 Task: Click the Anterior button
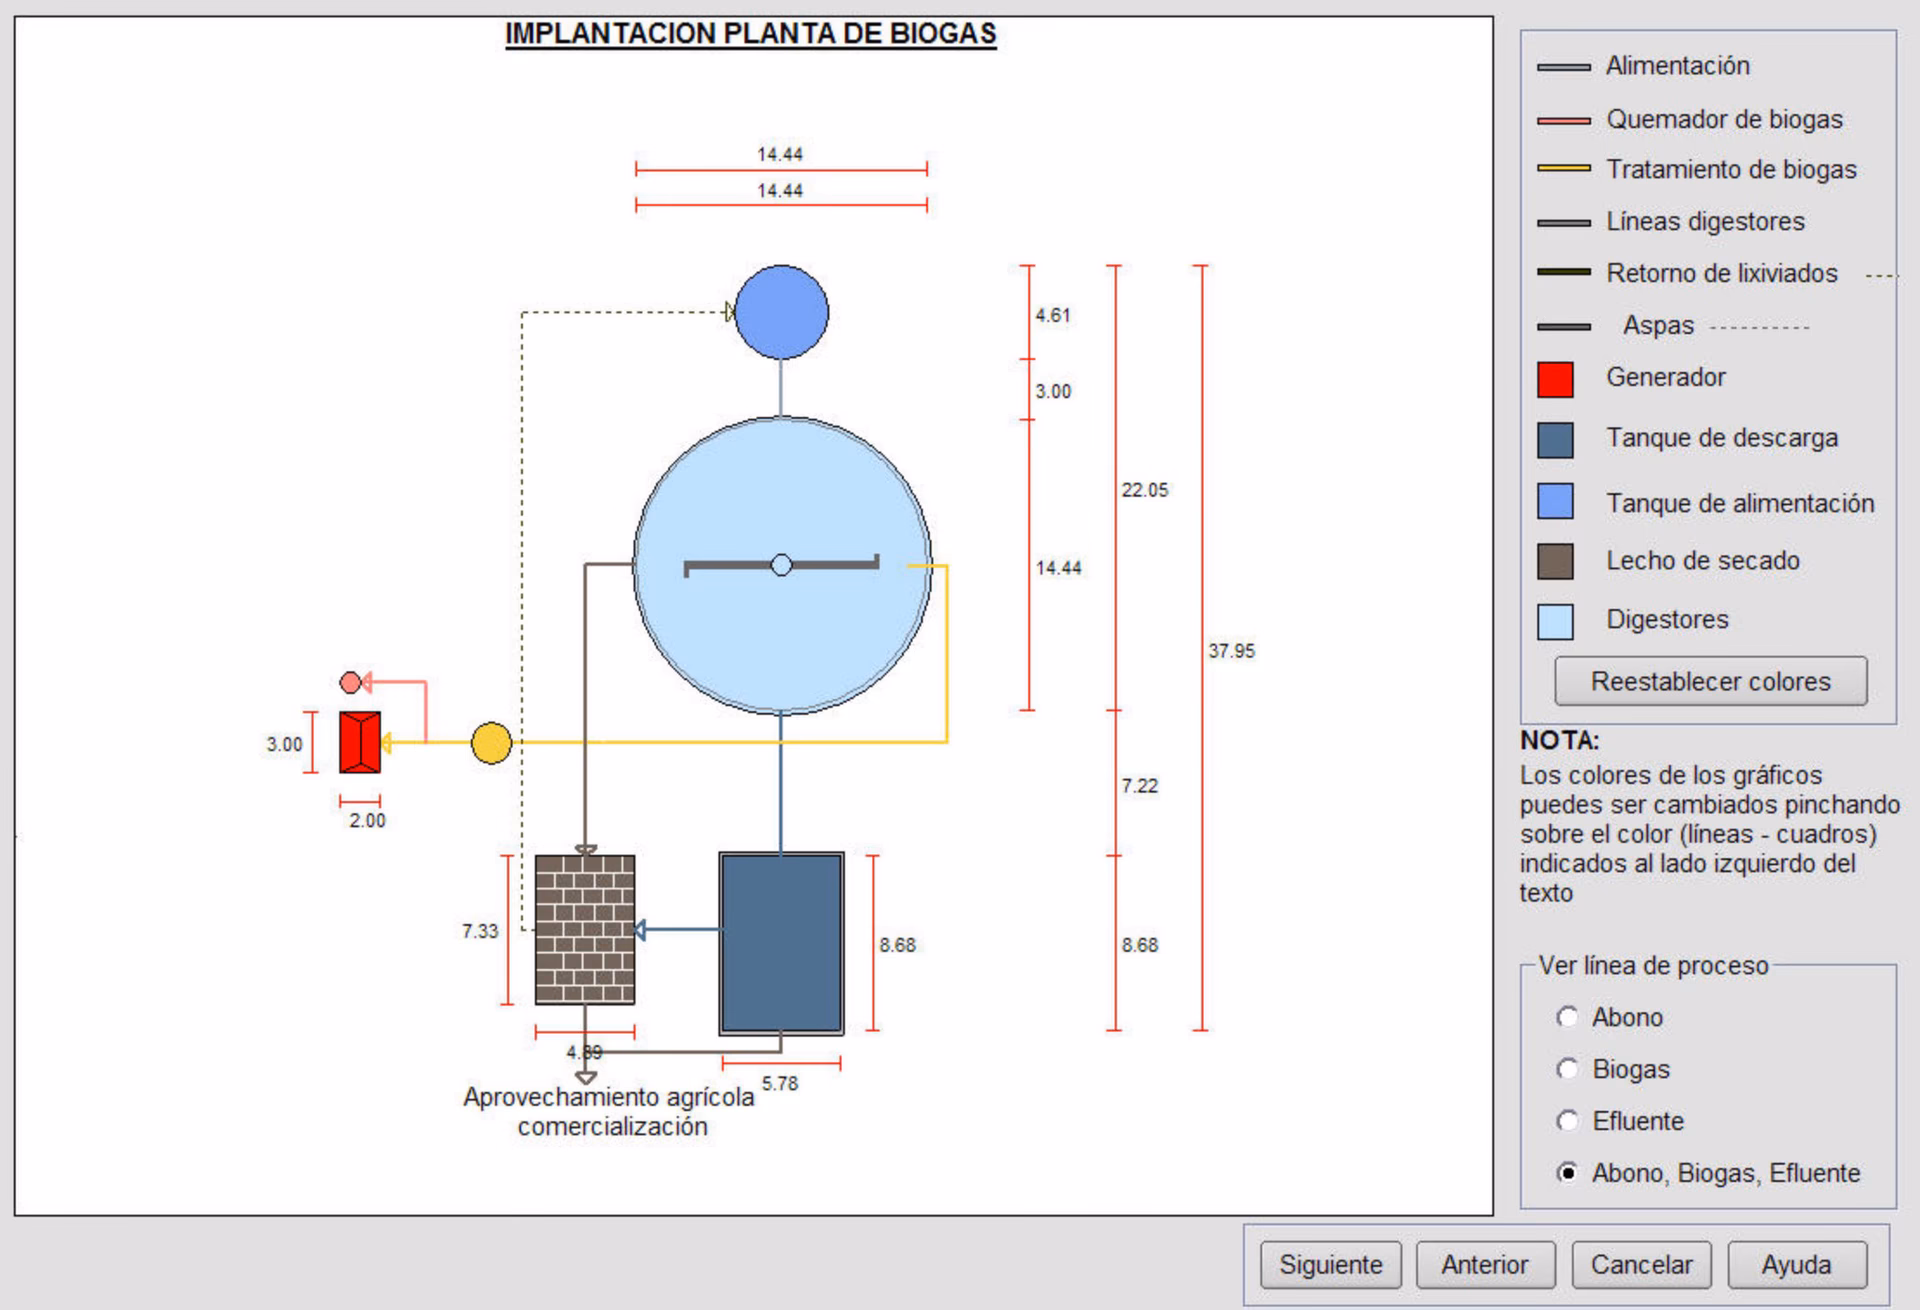click(1485, 1265)
